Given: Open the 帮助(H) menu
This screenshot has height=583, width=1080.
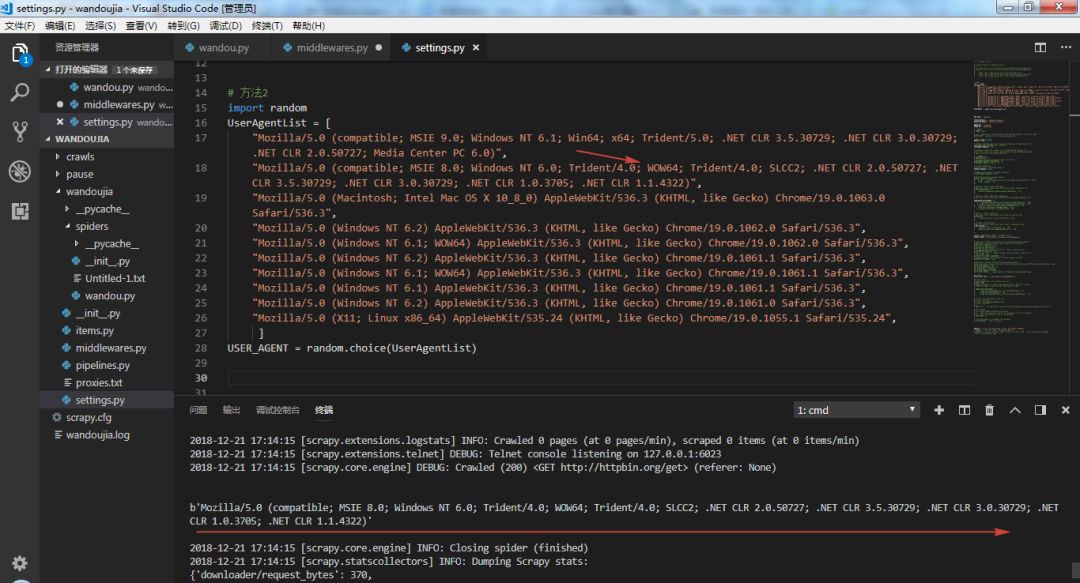Looking at the screenshot, I should [308, 25].
